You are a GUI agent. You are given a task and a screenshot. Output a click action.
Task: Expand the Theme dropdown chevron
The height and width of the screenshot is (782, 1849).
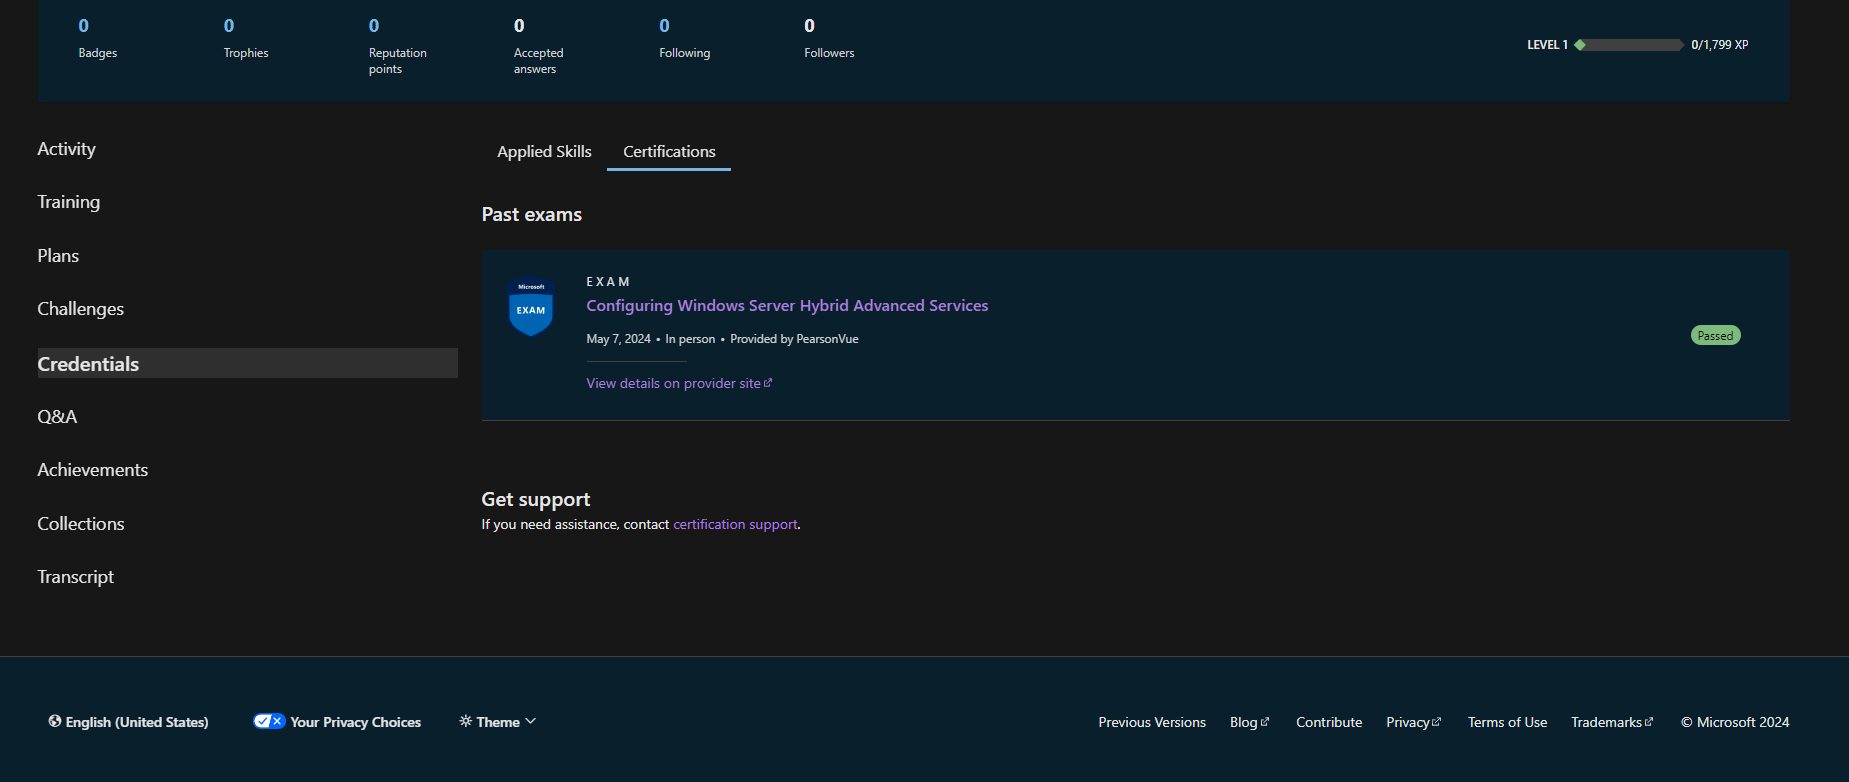[x=531, y=721]
